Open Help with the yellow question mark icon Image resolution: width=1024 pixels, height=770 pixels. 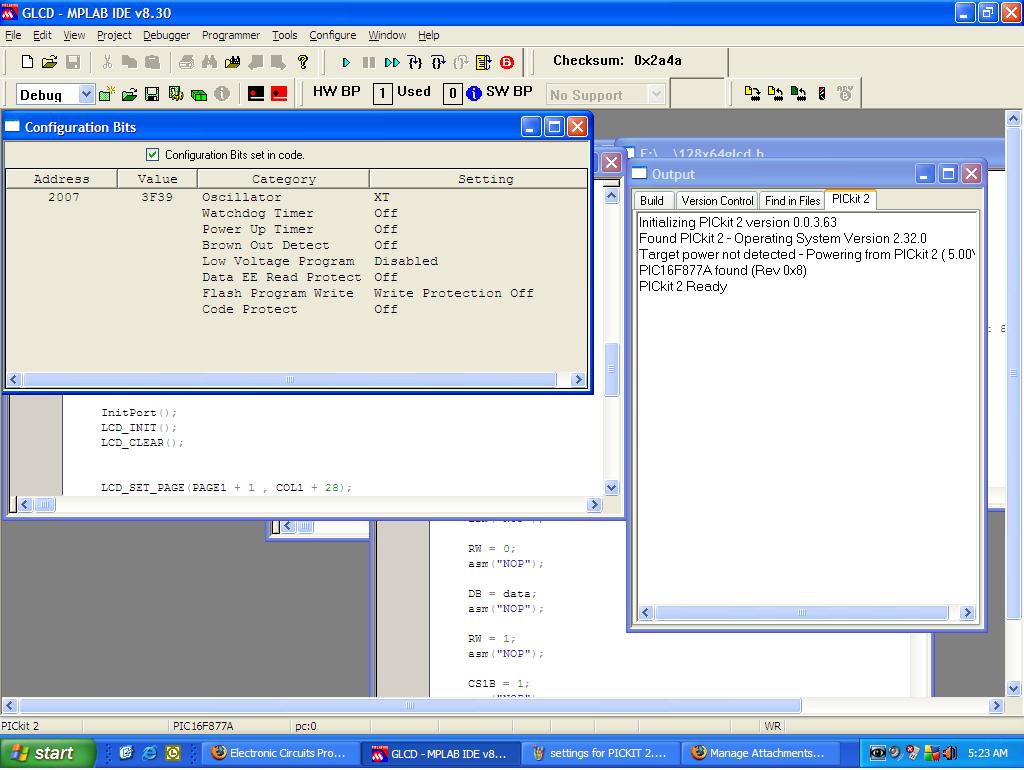point(302,62)
